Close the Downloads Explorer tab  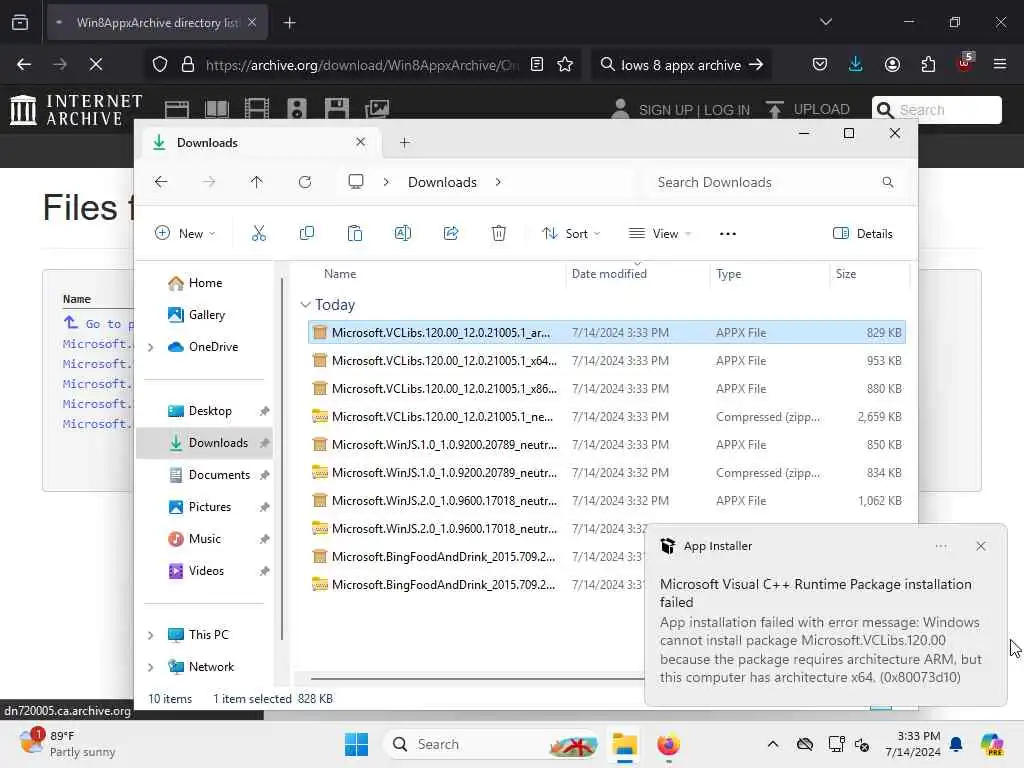tap(360, 142)
